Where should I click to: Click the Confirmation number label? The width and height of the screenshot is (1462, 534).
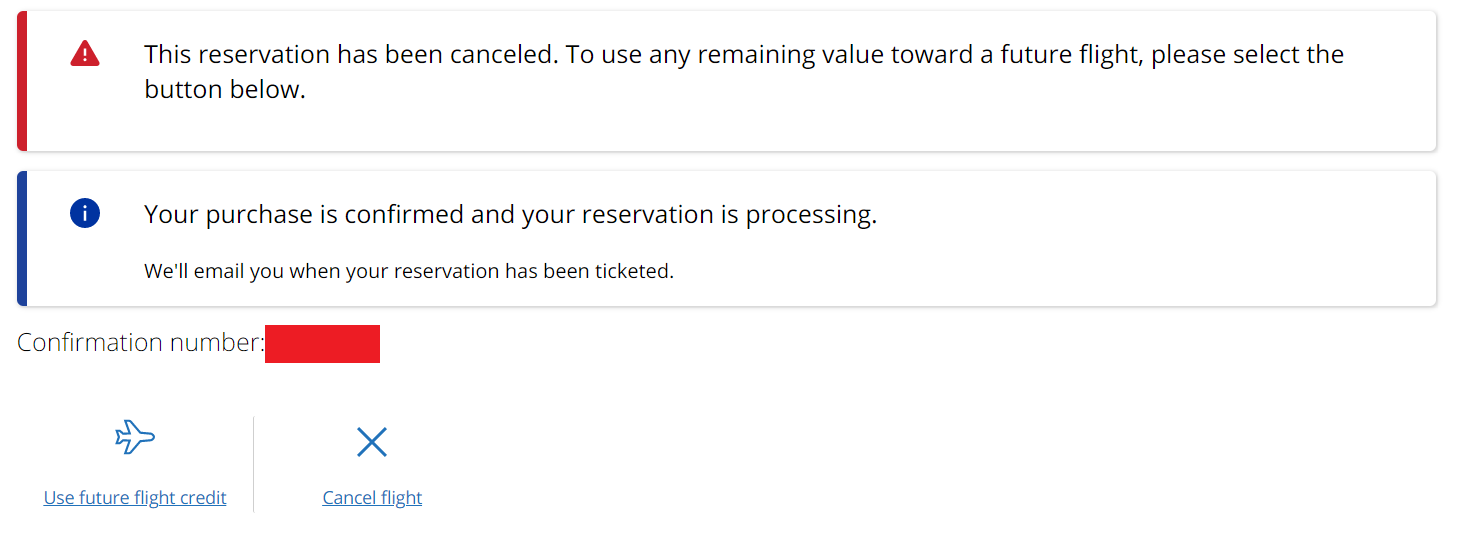point(141,342)
